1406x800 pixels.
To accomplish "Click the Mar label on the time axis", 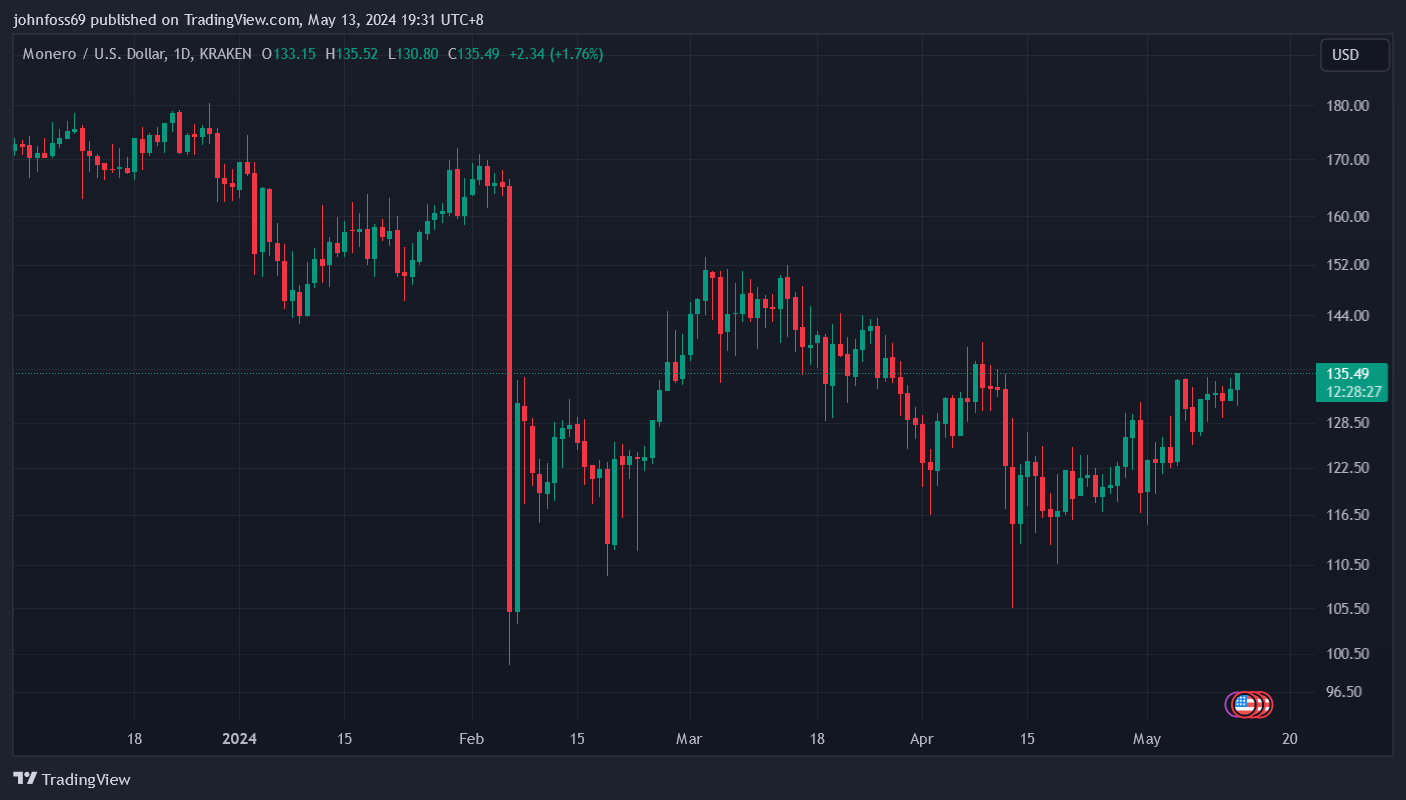I will pos(689,739).
